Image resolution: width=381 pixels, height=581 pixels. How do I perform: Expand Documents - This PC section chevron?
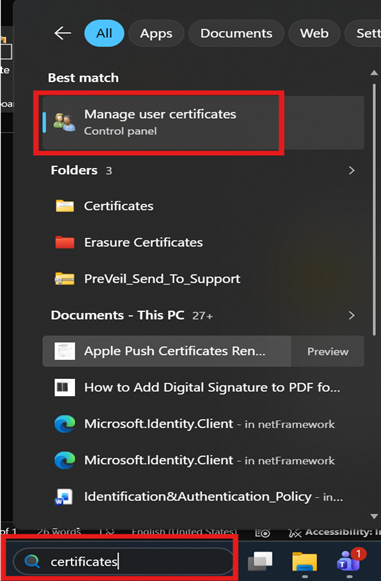(x=351, y=315)
